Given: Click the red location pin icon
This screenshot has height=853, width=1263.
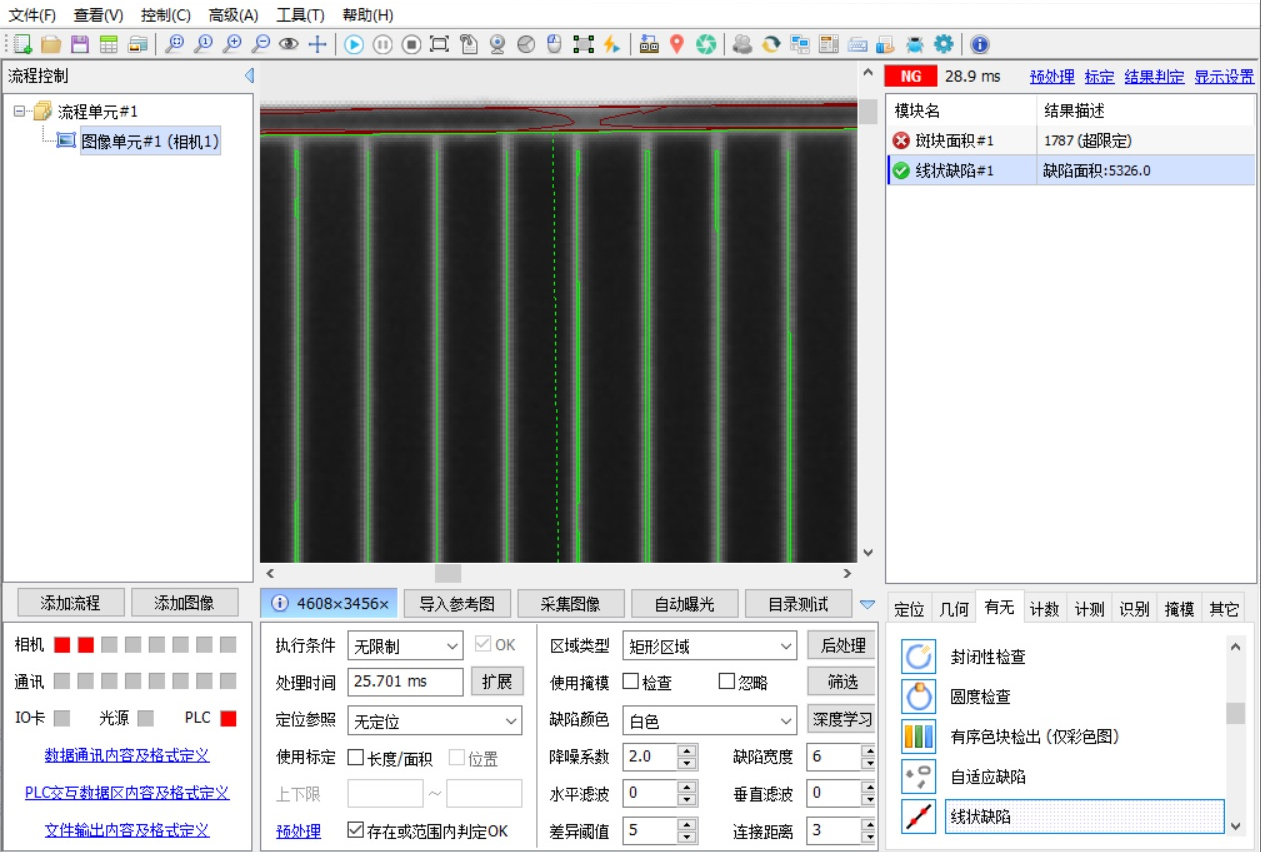Looking at the screenshot, I should 677,44.
